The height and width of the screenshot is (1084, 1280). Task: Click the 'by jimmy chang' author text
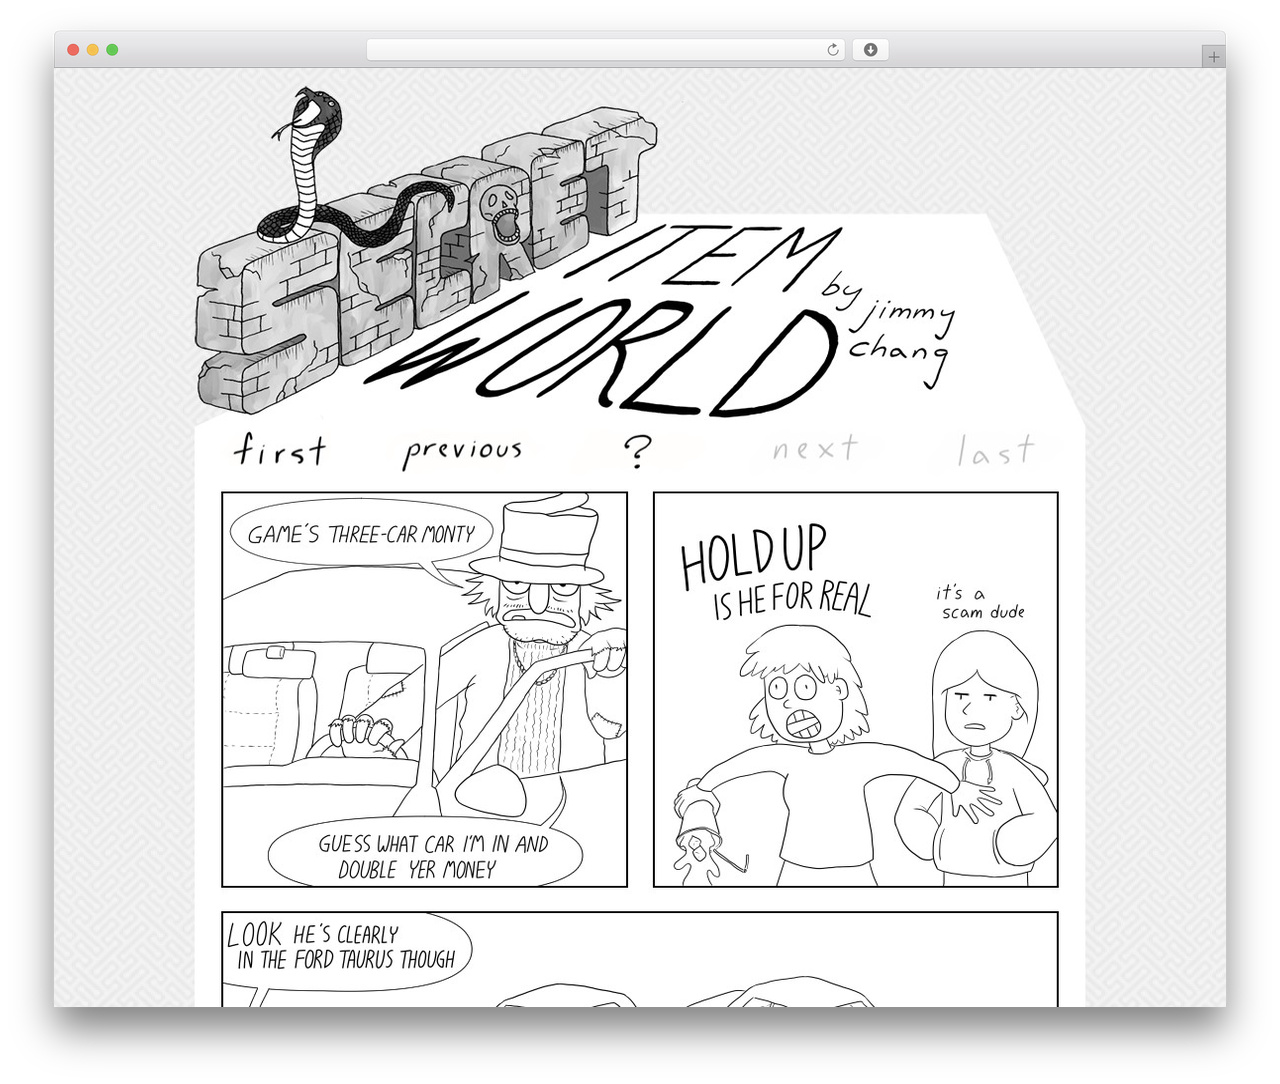[888, 328]
